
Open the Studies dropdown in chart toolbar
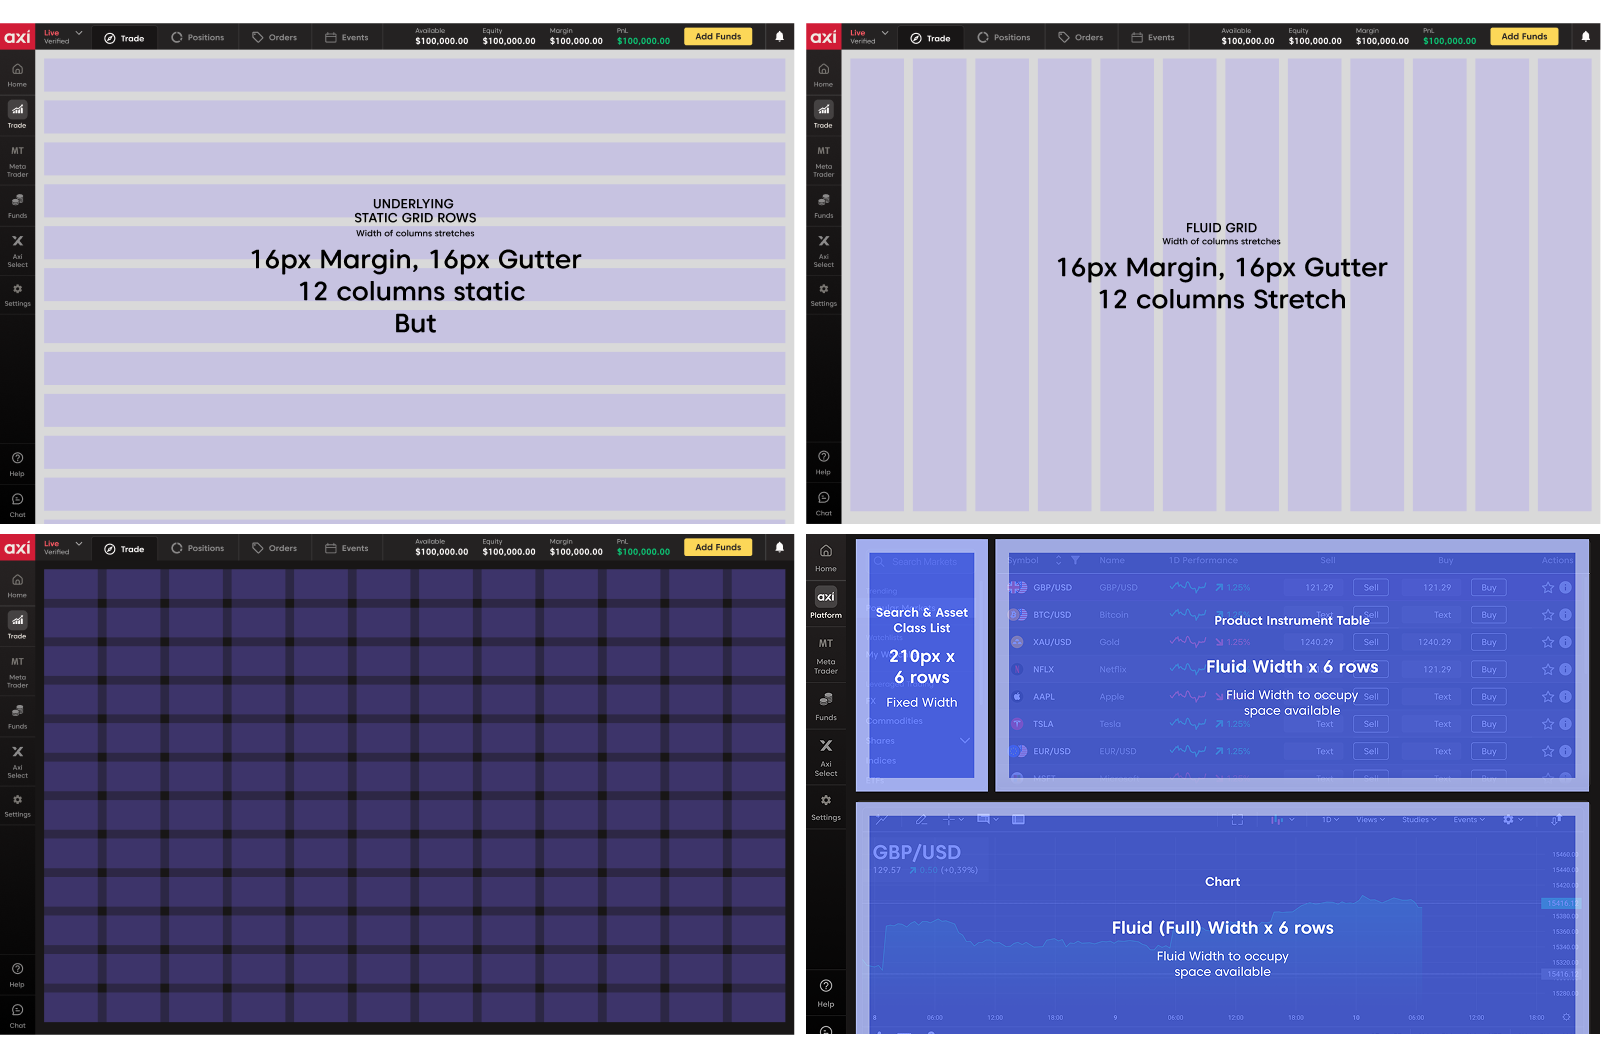pos(1419,820)
